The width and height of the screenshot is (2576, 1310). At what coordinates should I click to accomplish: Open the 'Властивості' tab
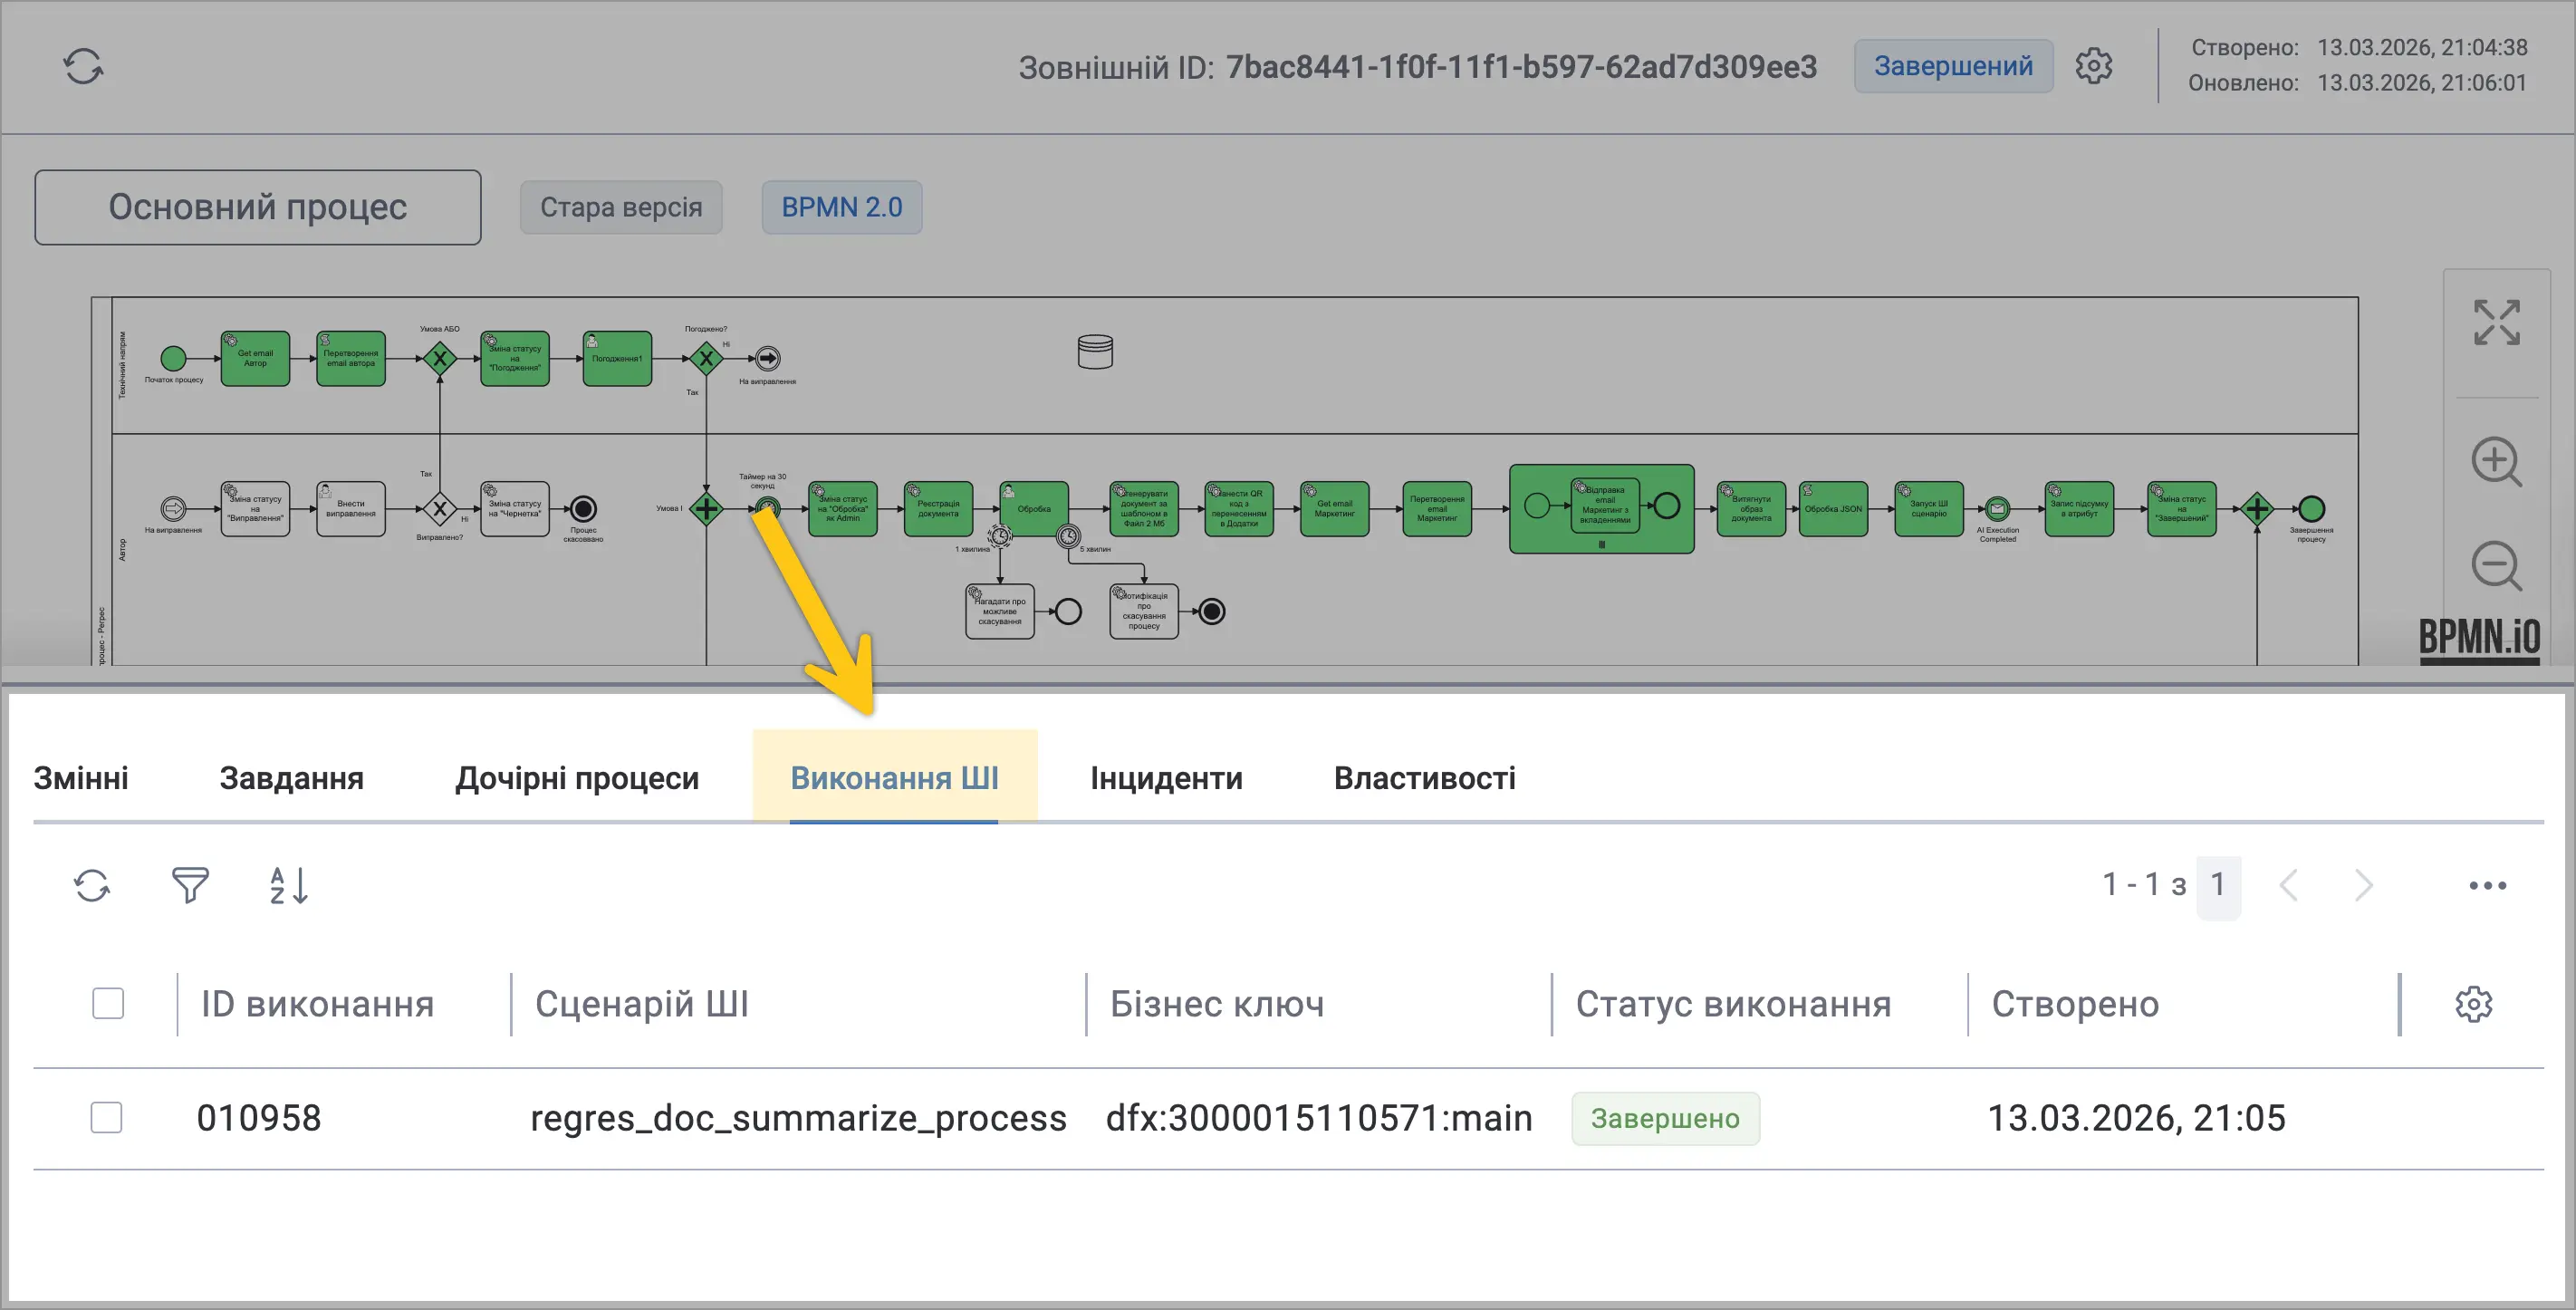[1424, 778]
